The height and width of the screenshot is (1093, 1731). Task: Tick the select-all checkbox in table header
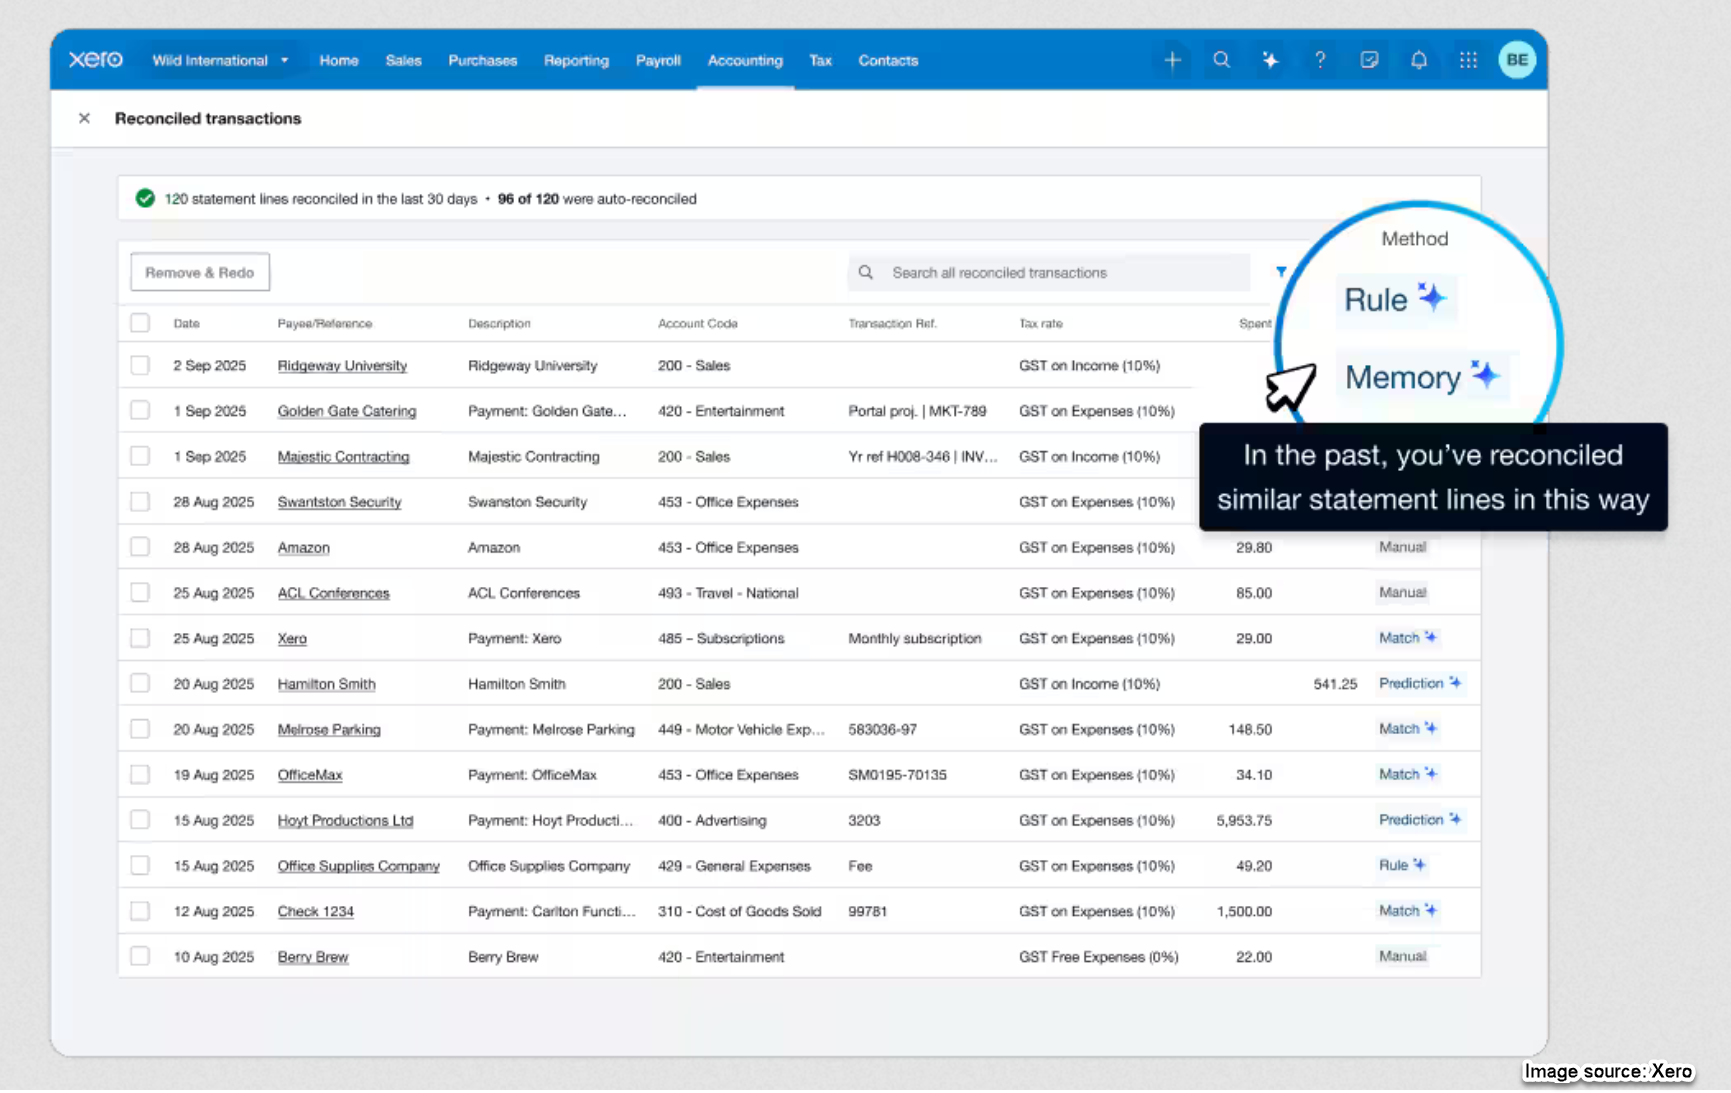pos(140,323)
